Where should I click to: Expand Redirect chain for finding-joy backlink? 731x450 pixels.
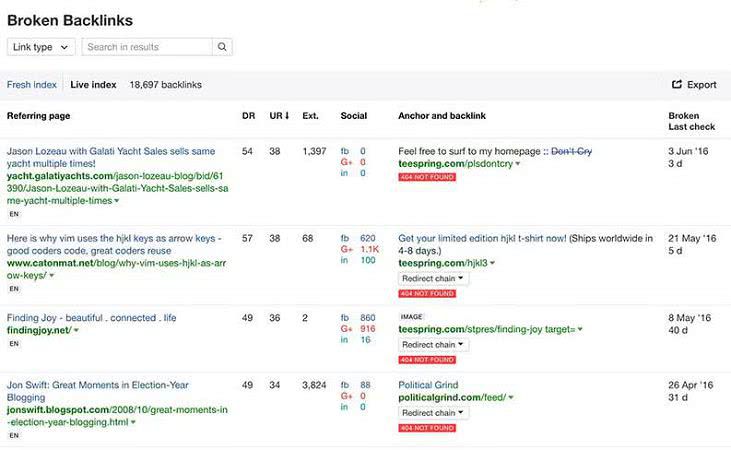tap(433, 344)
